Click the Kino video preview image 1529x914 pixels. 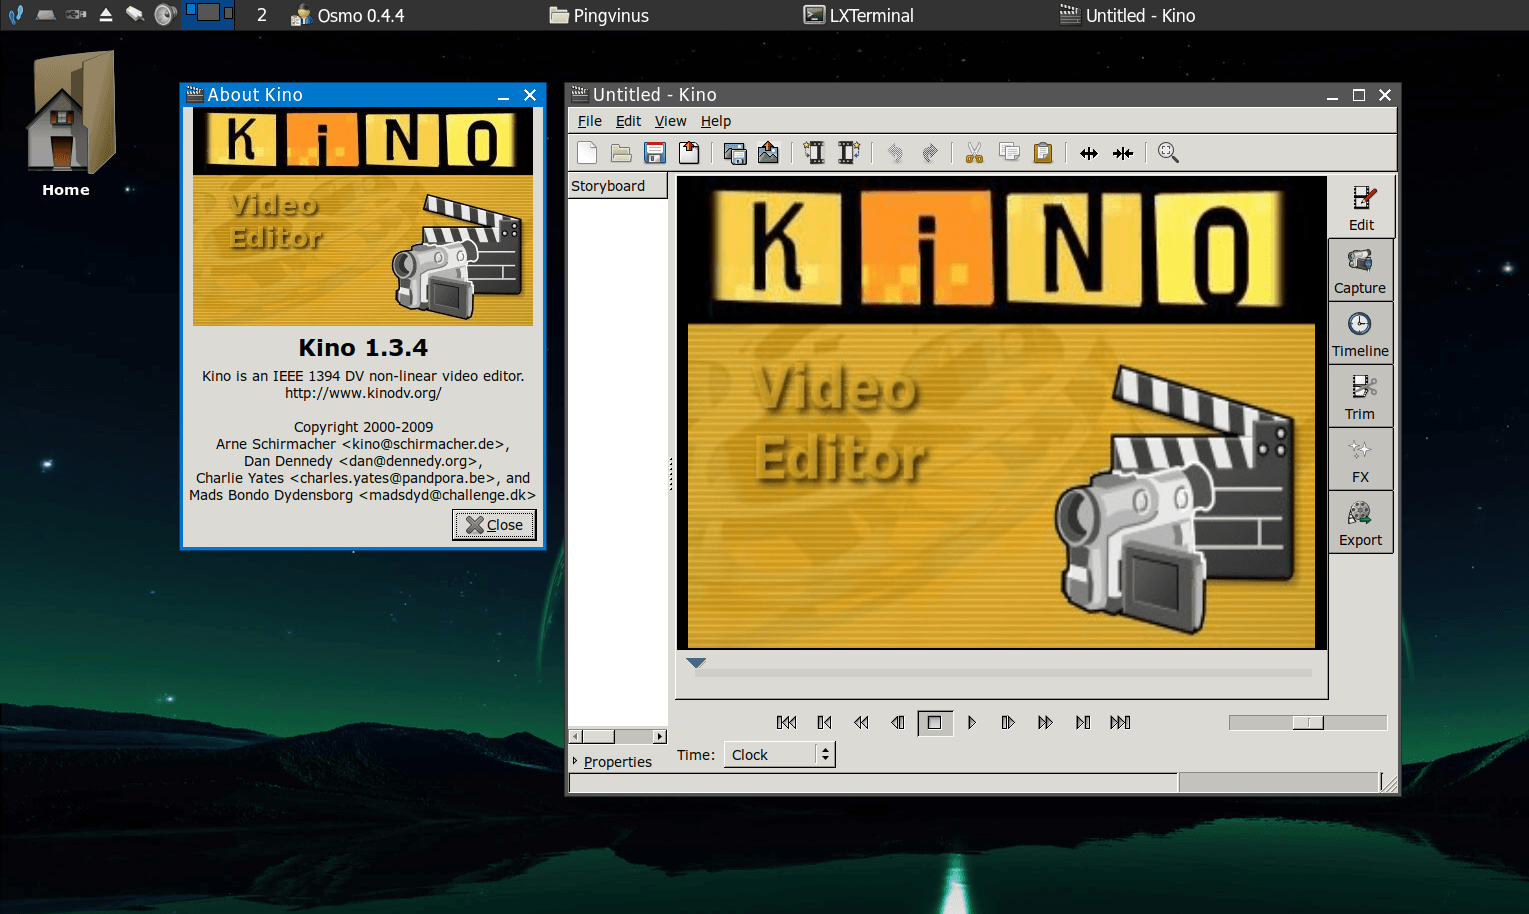tap(1002, 413)
